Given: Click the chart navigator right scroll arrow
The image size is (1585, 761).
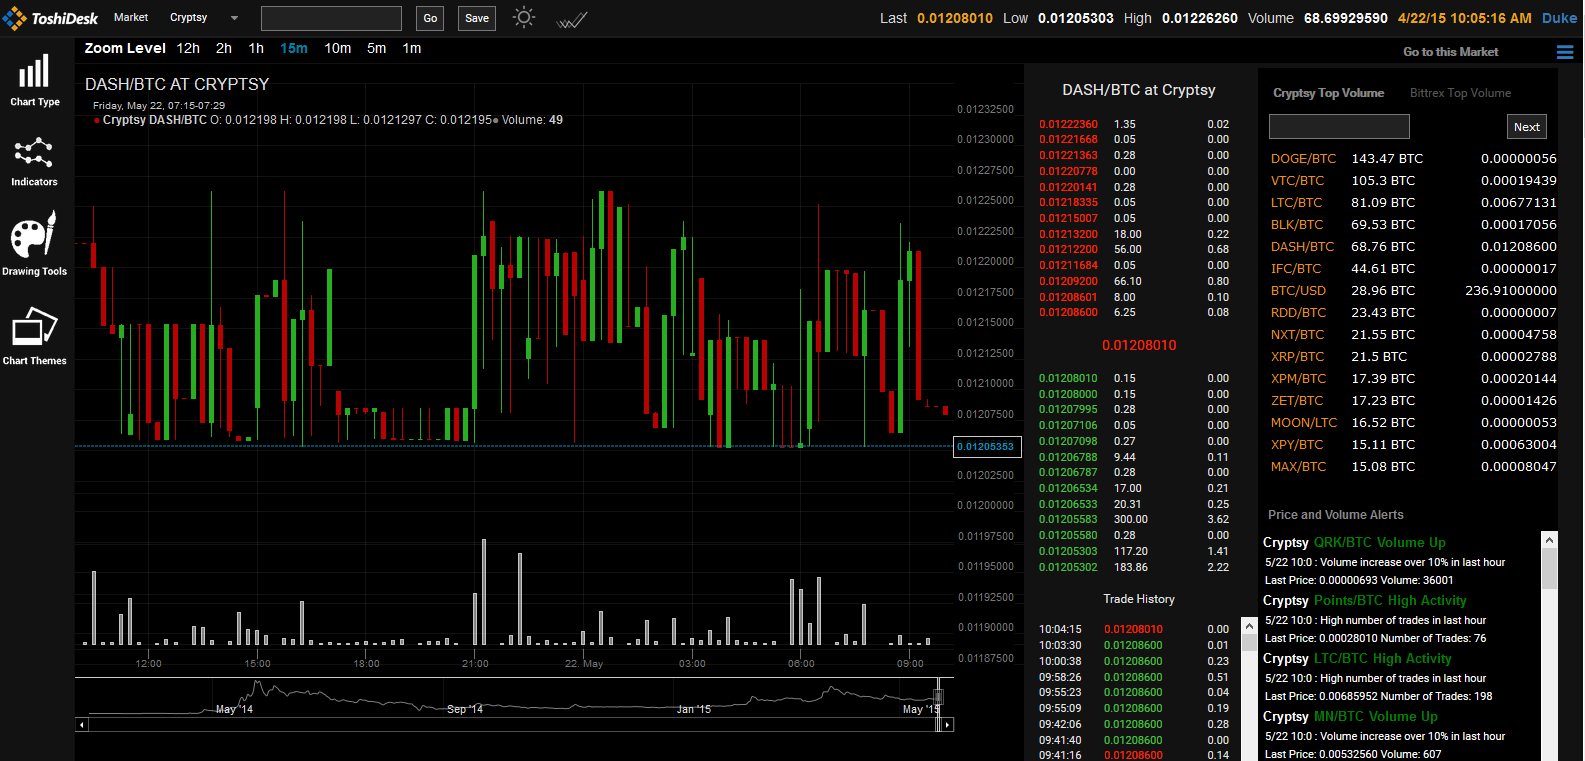Looking at the screenshot, I should 948,725.
